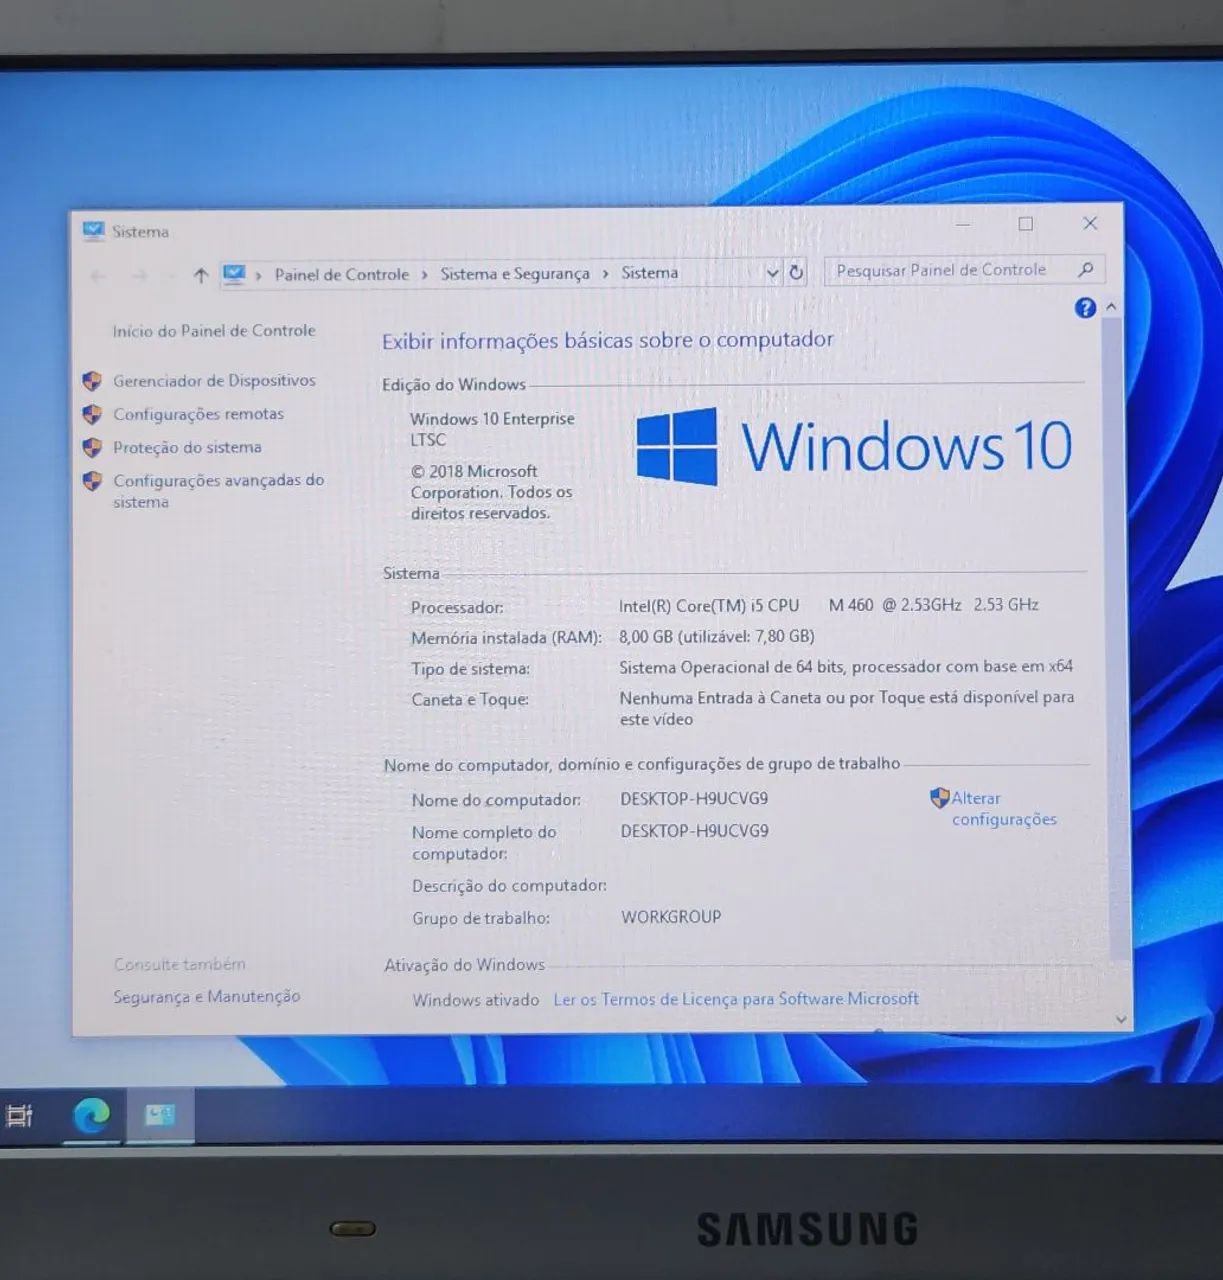Screen dimensions: 1223x1280
Task: Click the Sistema taskbar button
Action: 160,1114
